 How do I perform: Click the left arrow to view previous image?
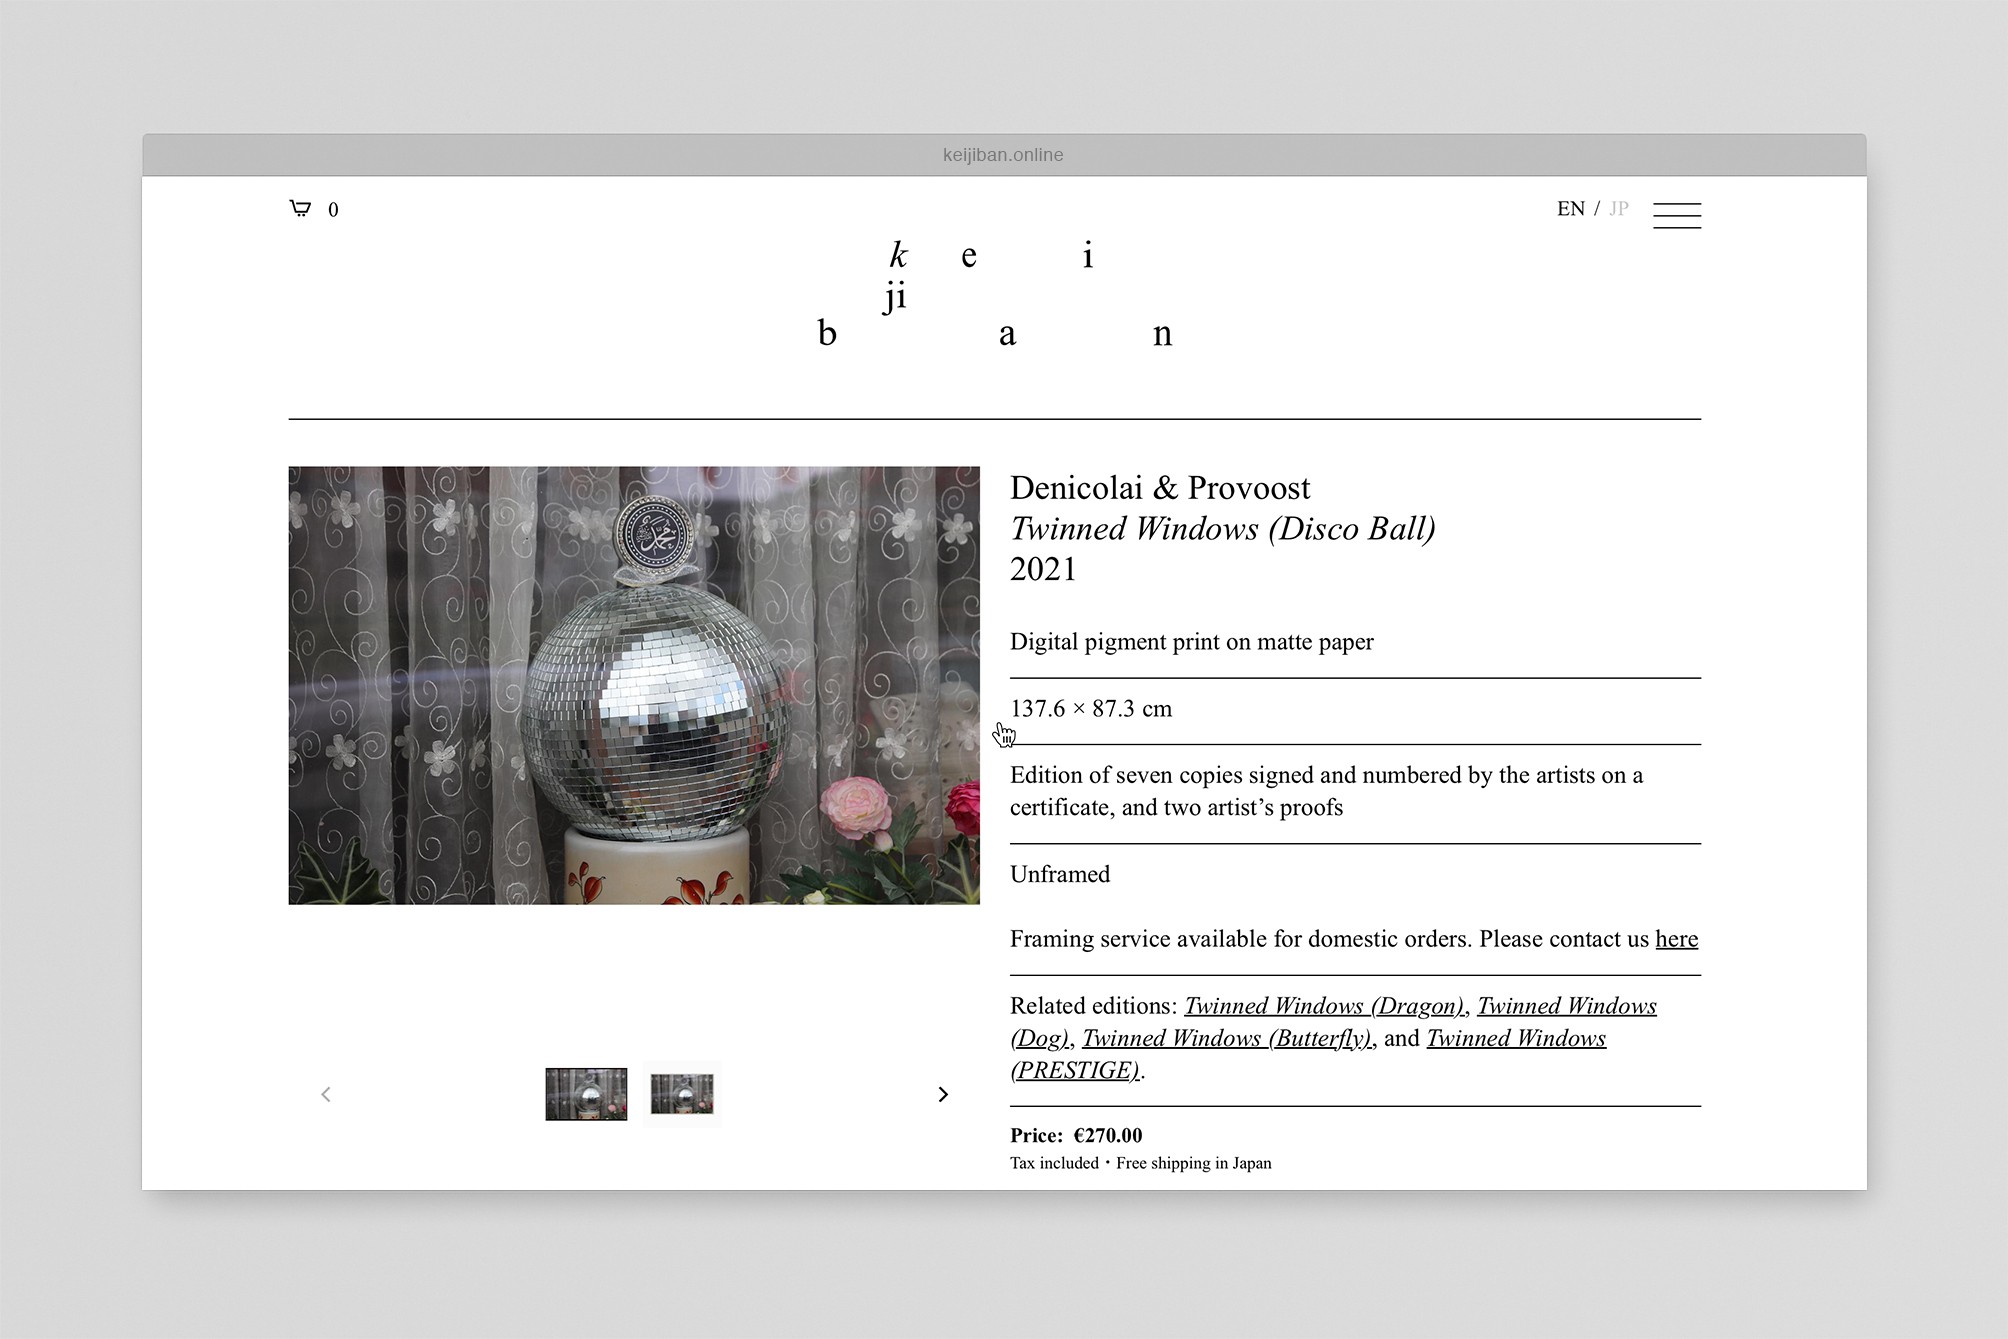[x=326, y=1094]
